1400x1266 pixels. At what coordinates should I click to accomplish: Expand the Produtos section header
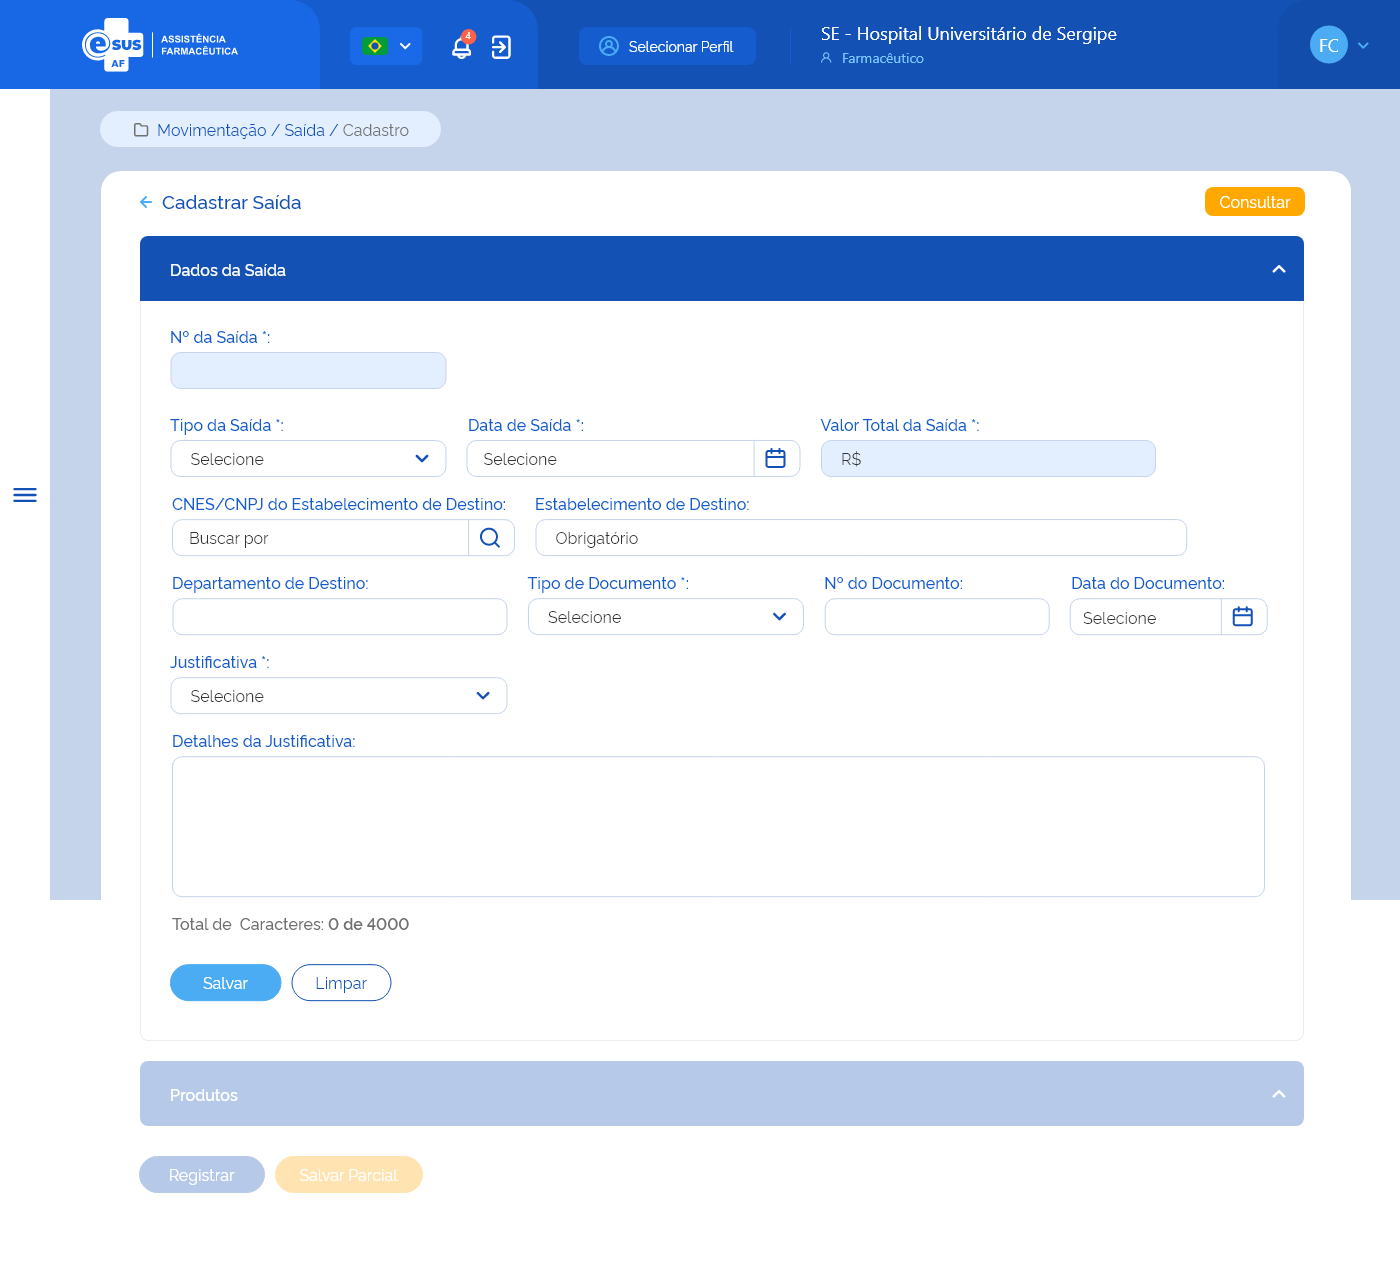point(722,1094)
